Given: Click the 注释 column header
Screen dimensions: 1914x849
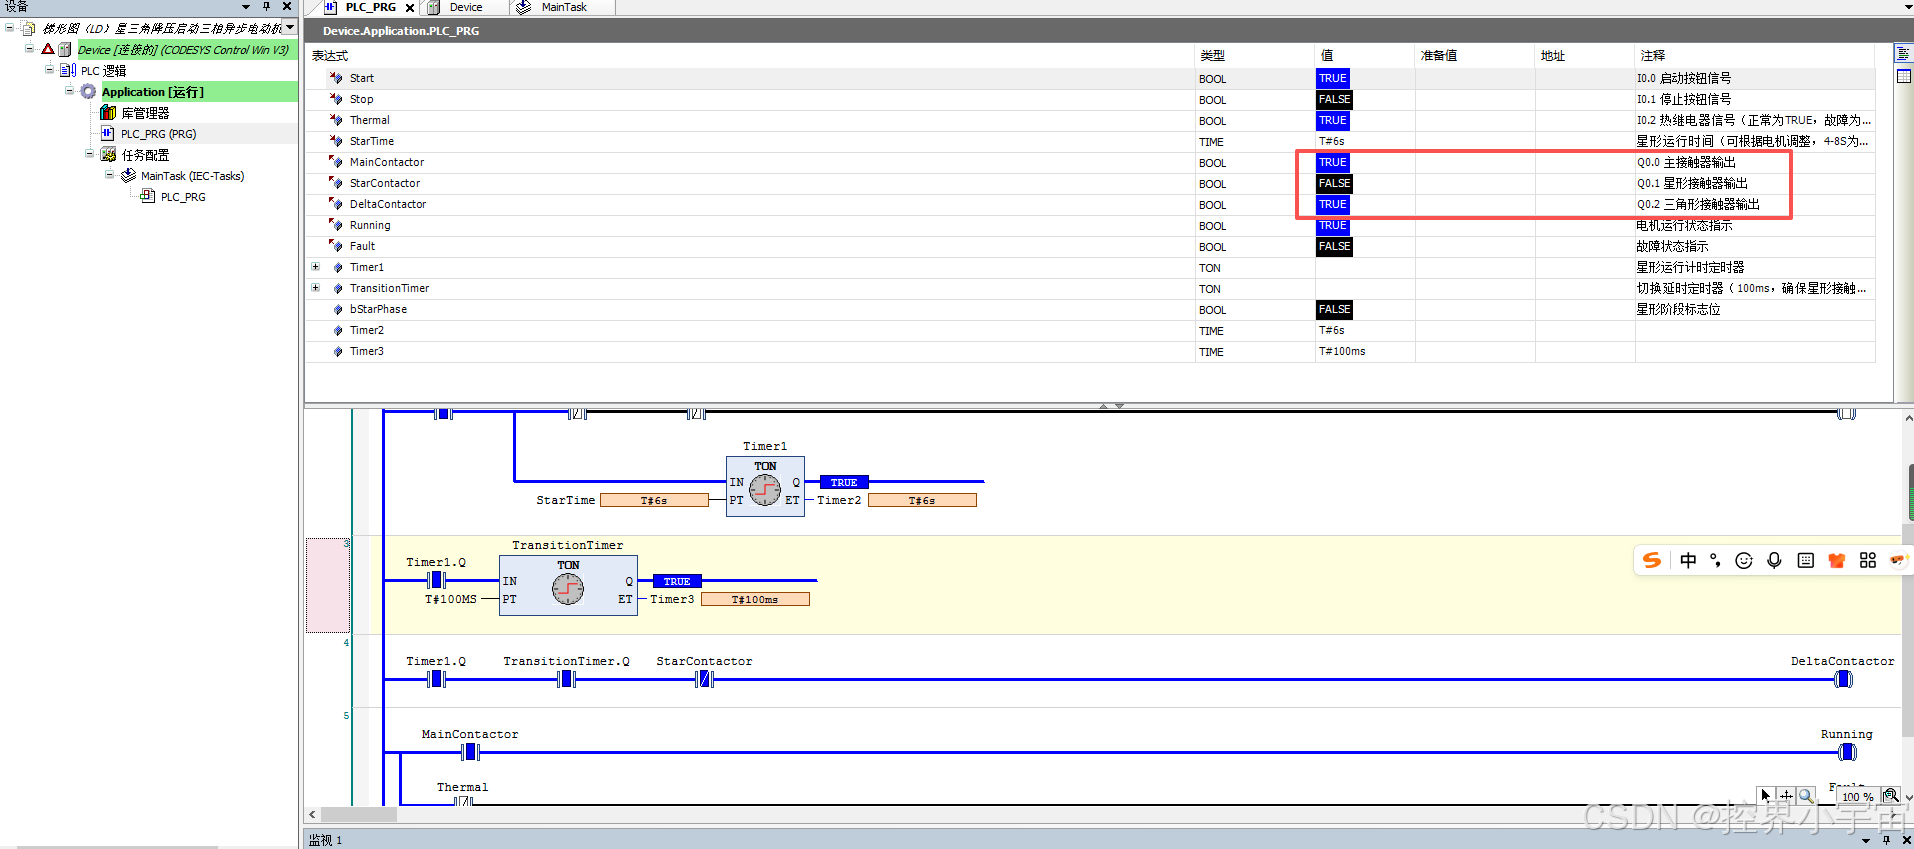Looking at the screenshot, I should [1652, 56].
